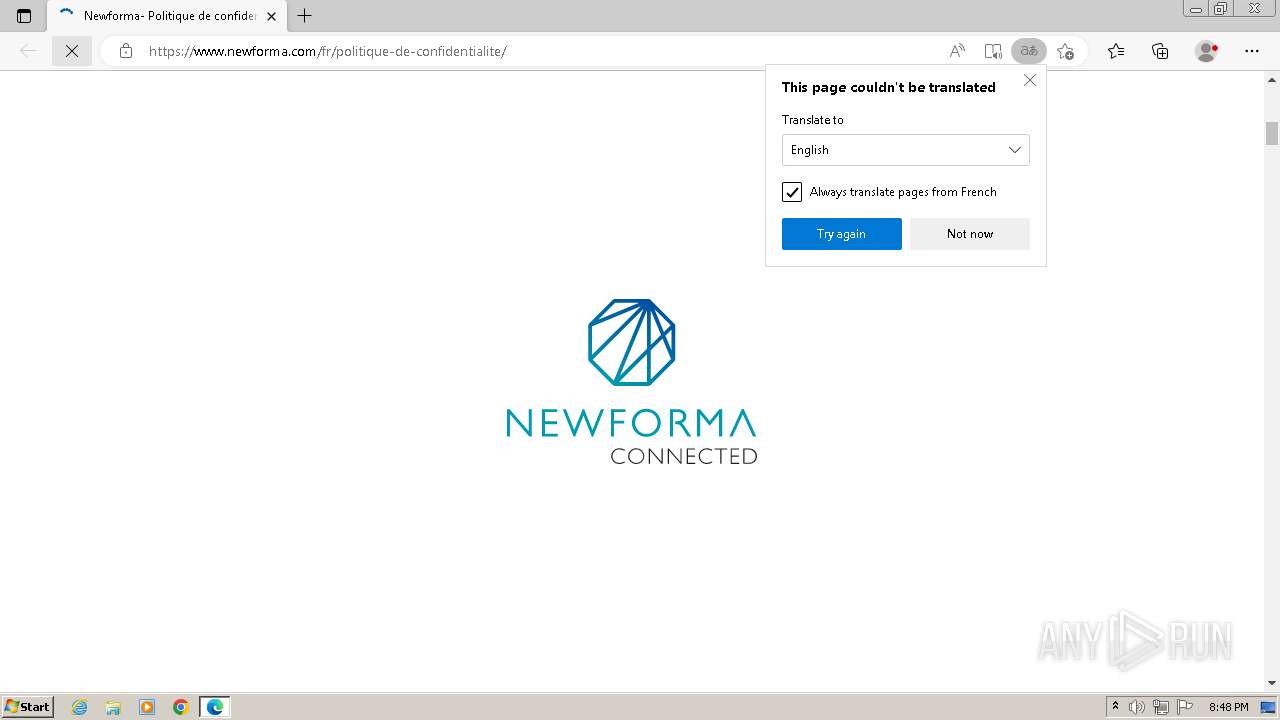Expand the Translate to language dropdown
Screen dimensions: 1280x720
pos(905,150)
